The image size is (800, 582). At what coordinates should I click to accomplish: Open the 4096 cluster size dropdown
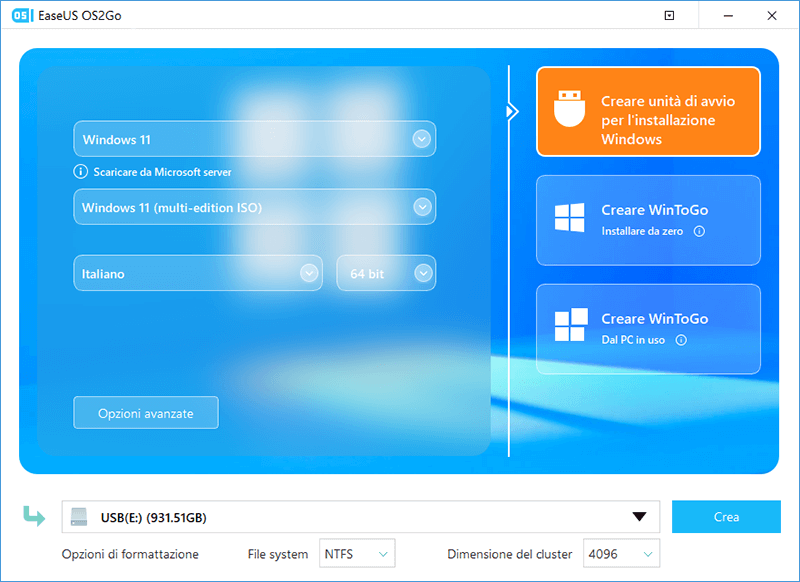click(621, 553)
